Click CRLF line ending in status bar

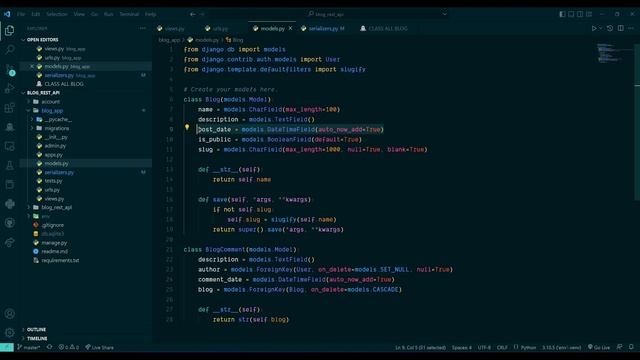(502, 347)
